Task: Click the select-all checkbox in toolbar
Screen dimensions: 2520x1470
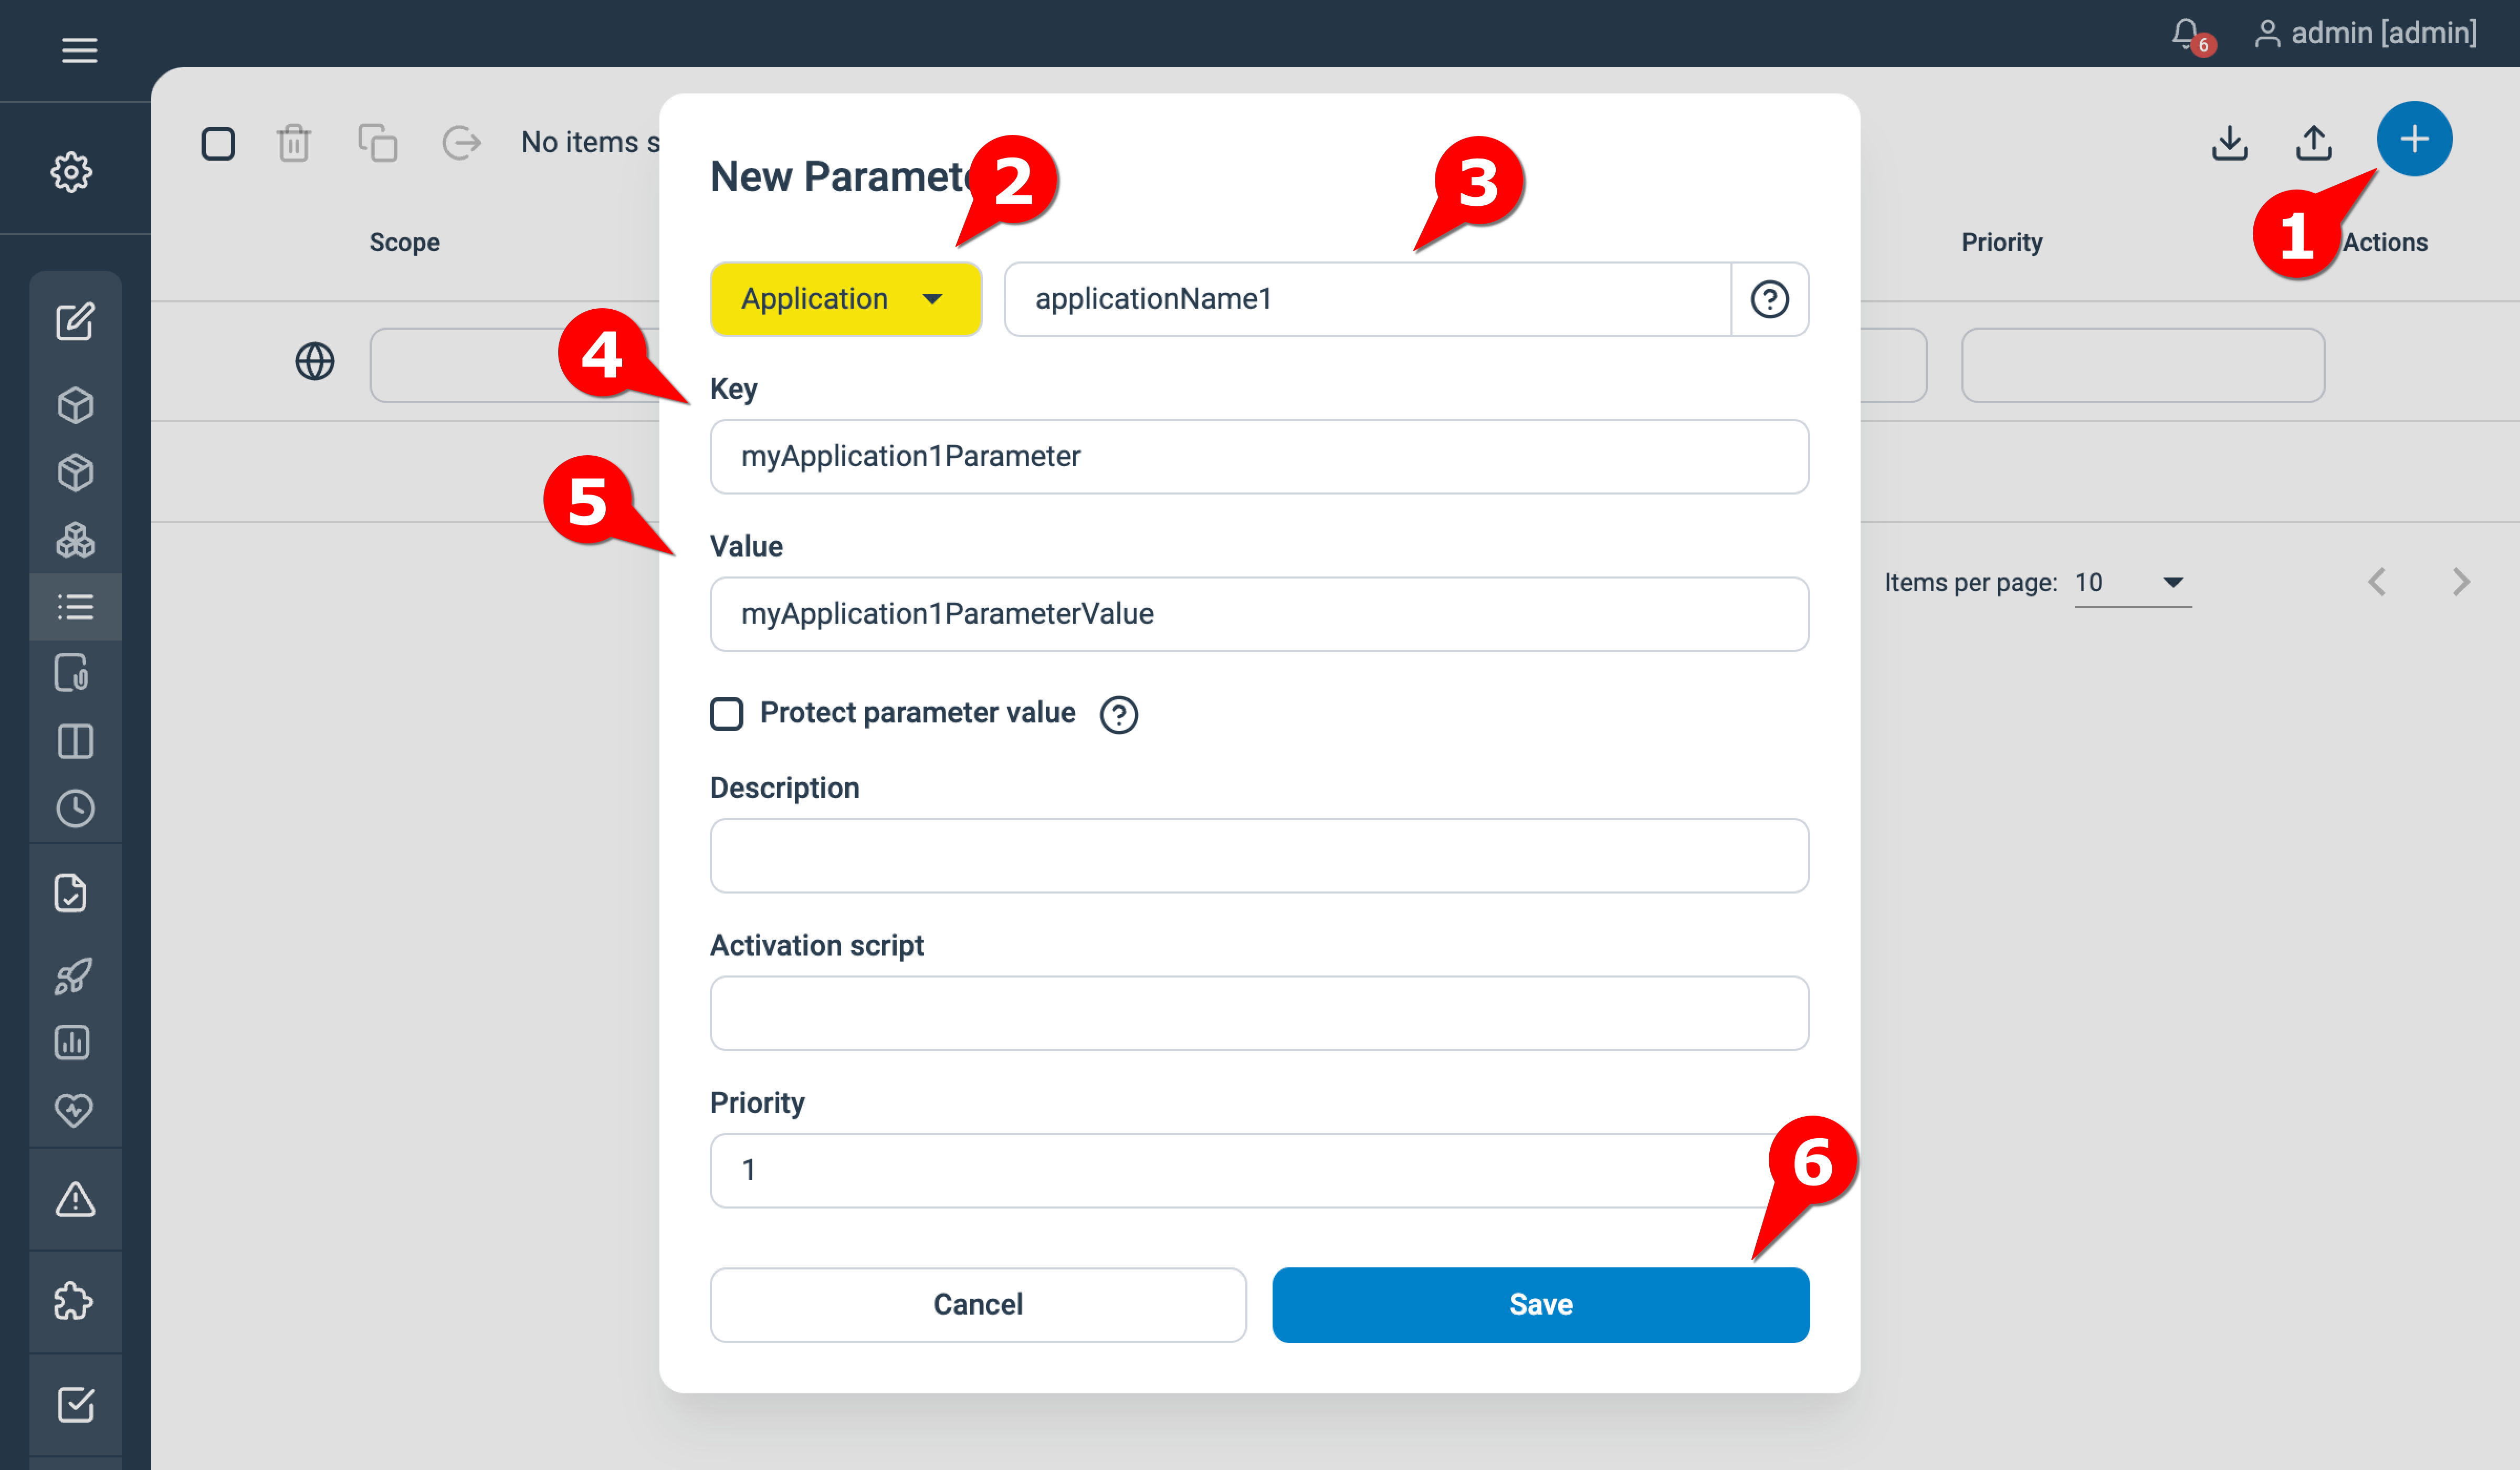Action: pyautogui.click(x=219, y=143)
